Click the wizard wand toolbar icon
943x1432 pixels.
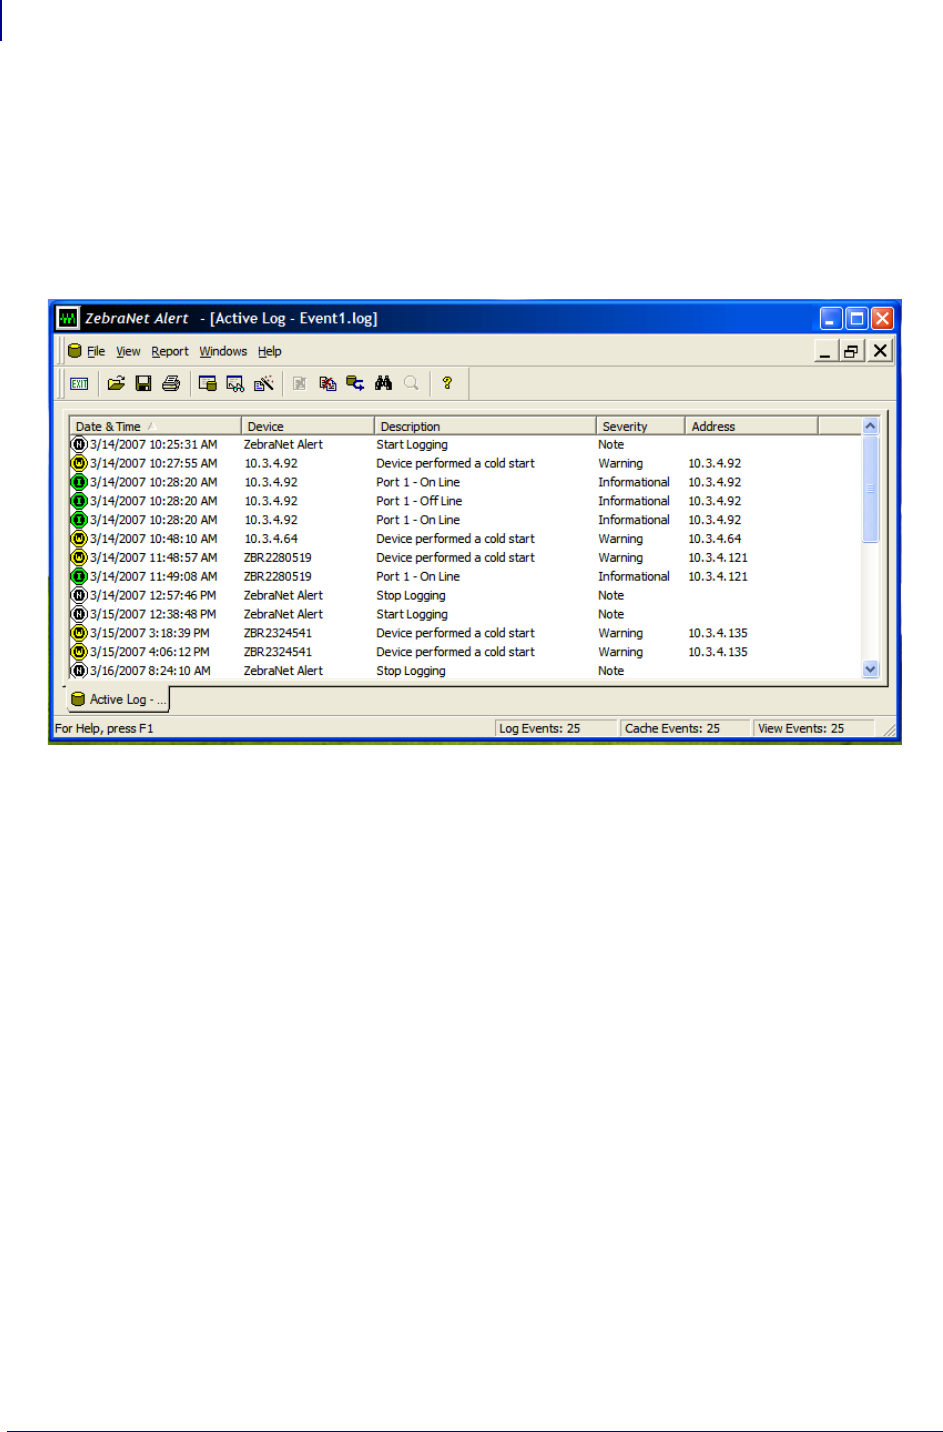(x=263, y=383)
